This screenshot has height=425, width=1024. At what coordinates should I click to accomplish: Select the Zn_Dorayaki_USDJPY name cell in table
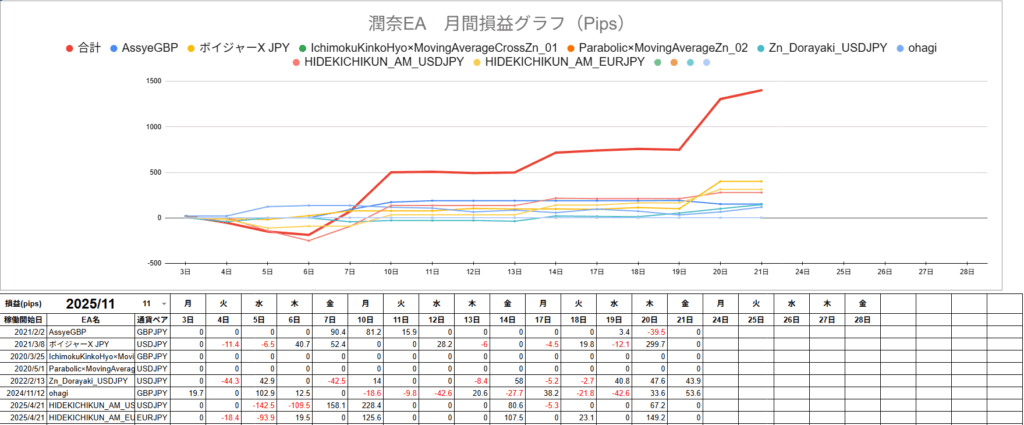[91, 381]
